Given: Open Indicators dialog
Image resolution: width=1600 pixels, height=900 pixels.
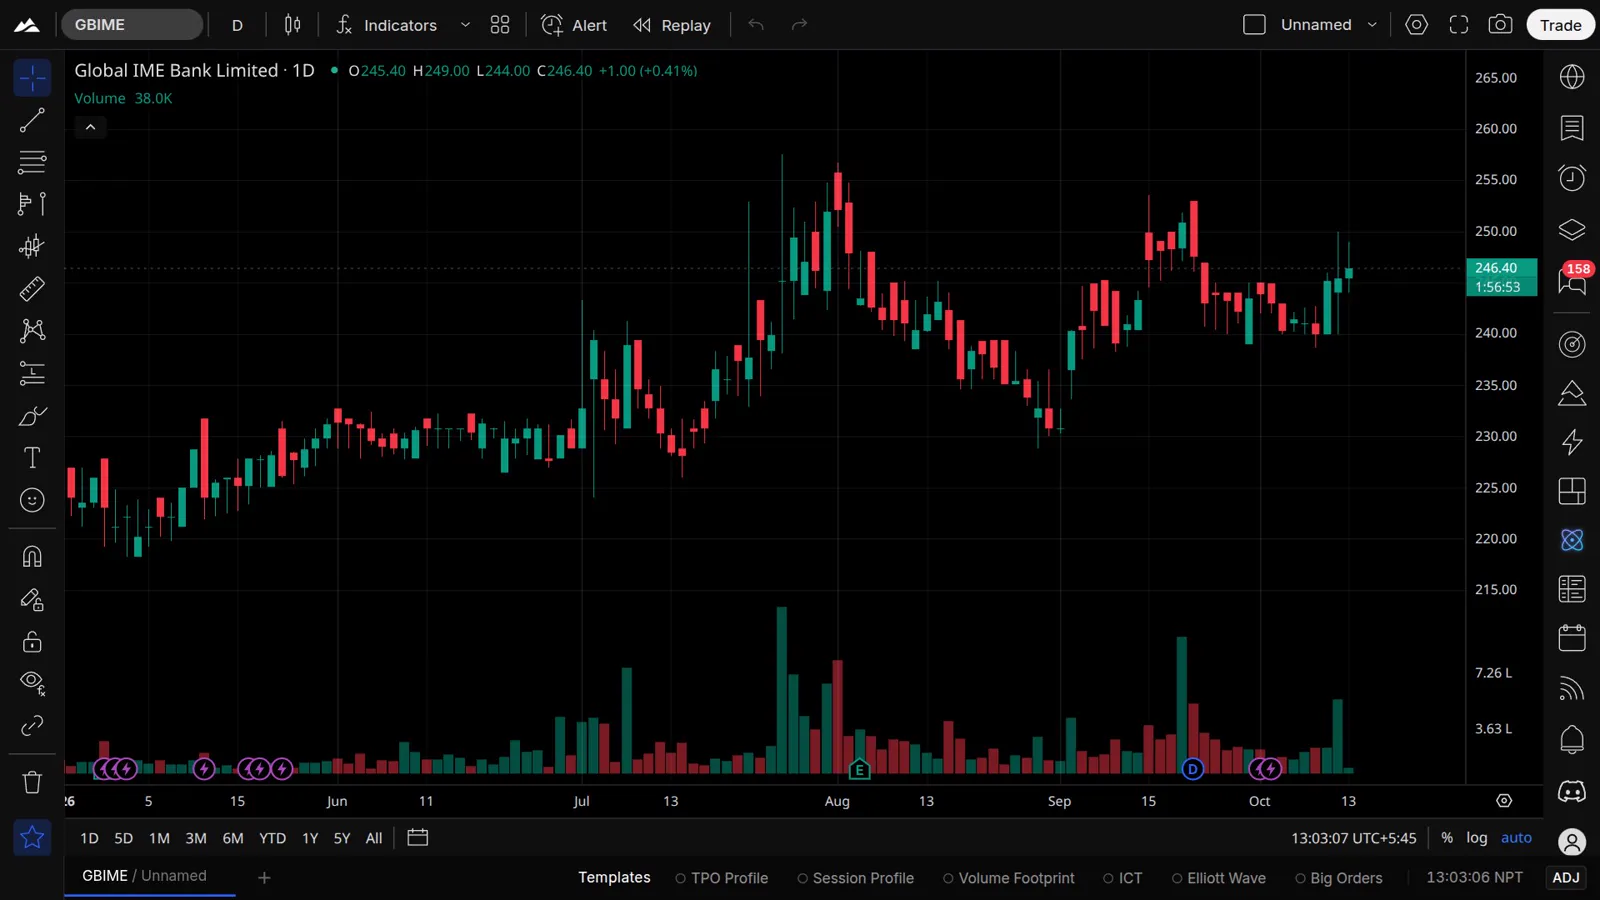Looking at the screenshot, I should coord(387,25).
